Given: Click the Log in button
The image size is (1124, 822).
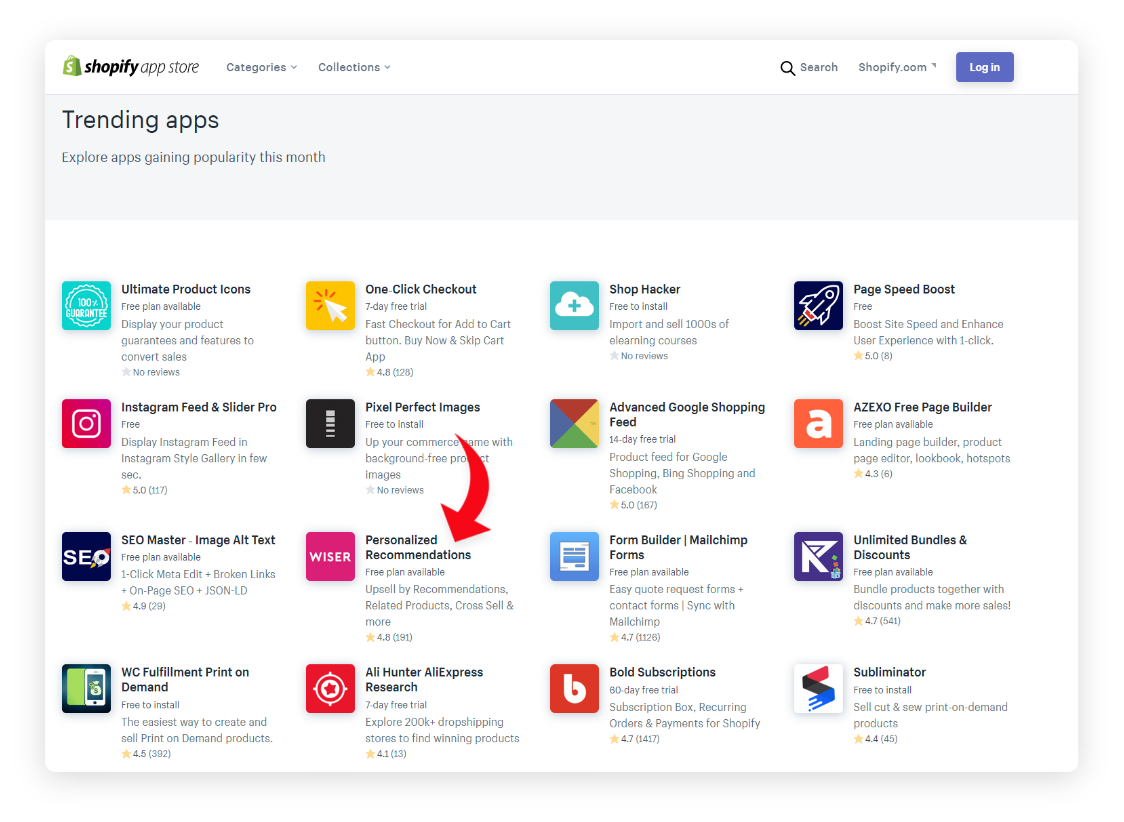Looking at the screenshot, I should coord(984,67).
